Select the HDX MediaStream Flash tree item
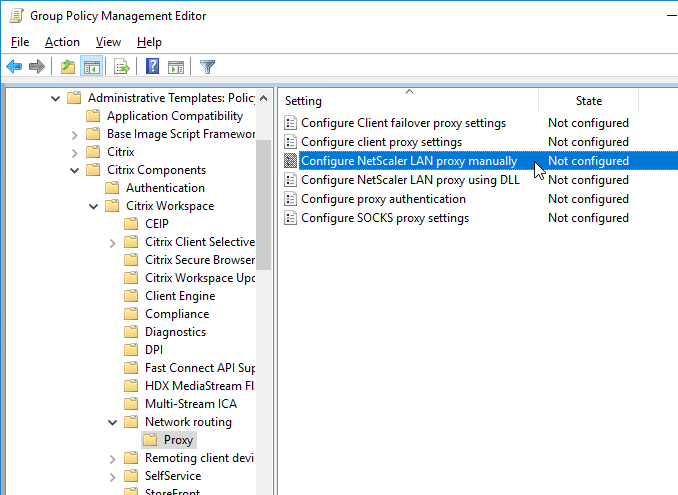 [x=200, y=386]
